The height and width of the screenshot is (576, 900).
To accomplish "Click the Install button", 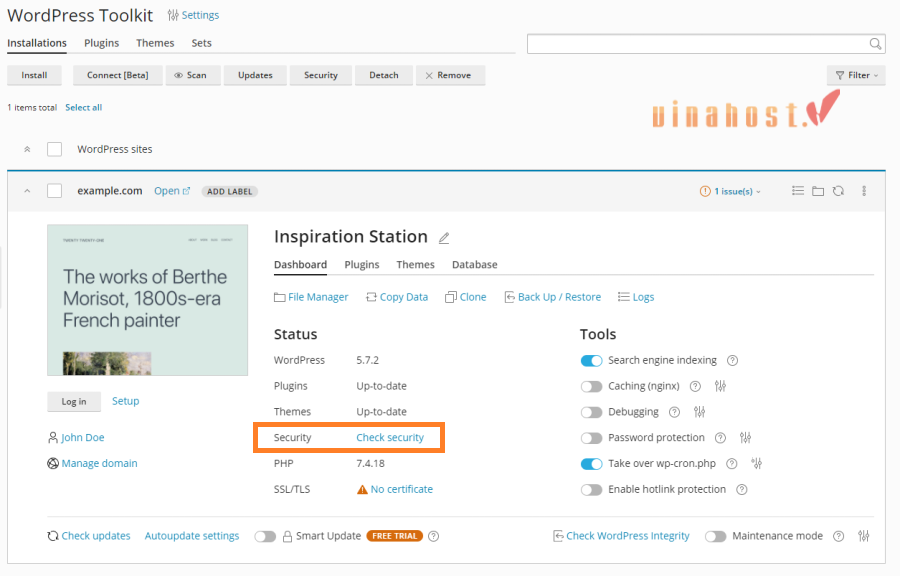I will 34,75.
